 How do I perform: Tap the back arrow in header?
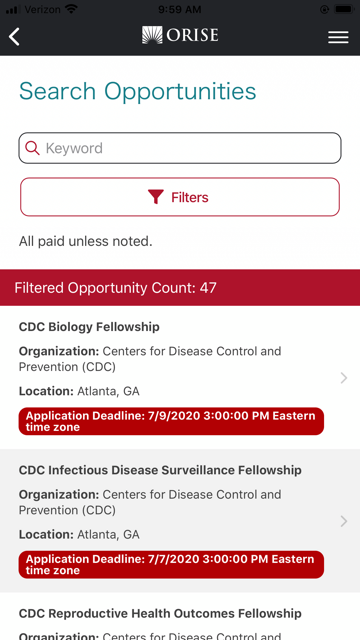[14, 37]
